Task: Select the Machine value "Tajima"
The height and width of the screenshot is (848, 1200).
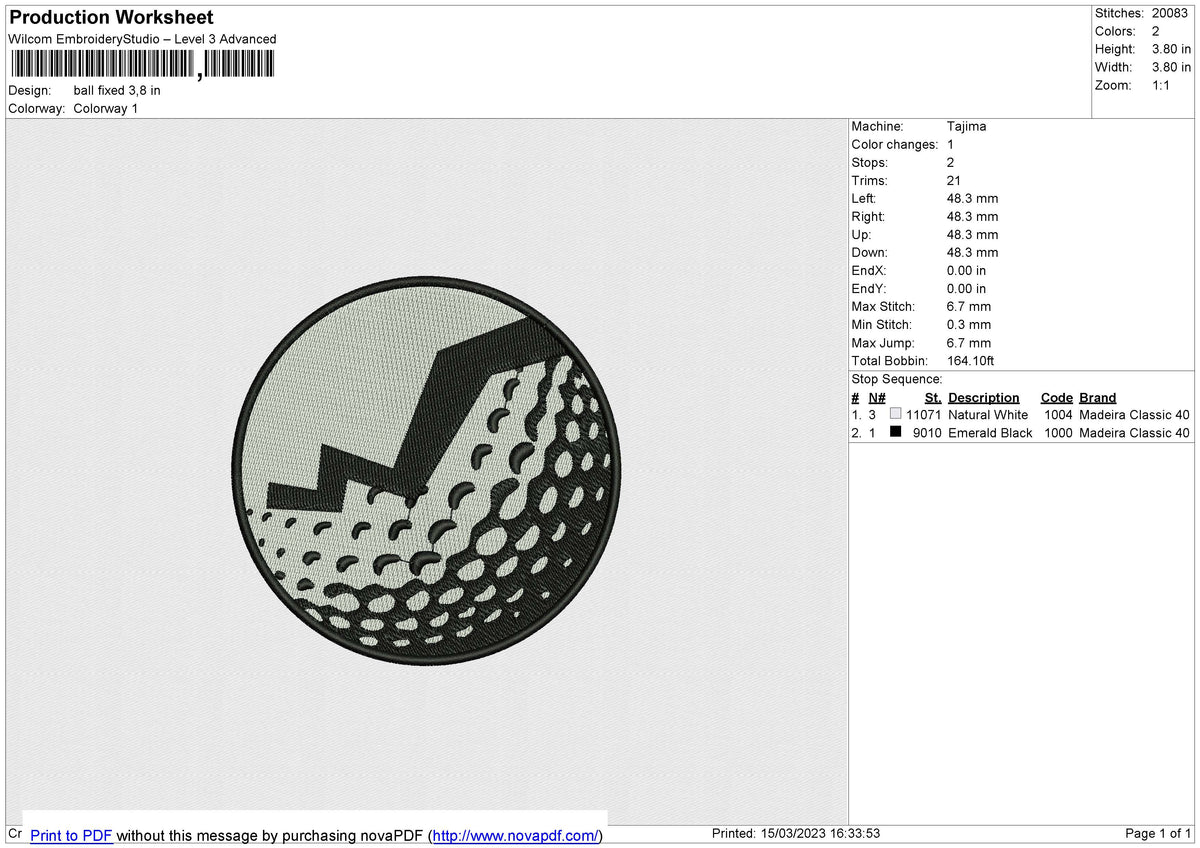Action: 966,126
